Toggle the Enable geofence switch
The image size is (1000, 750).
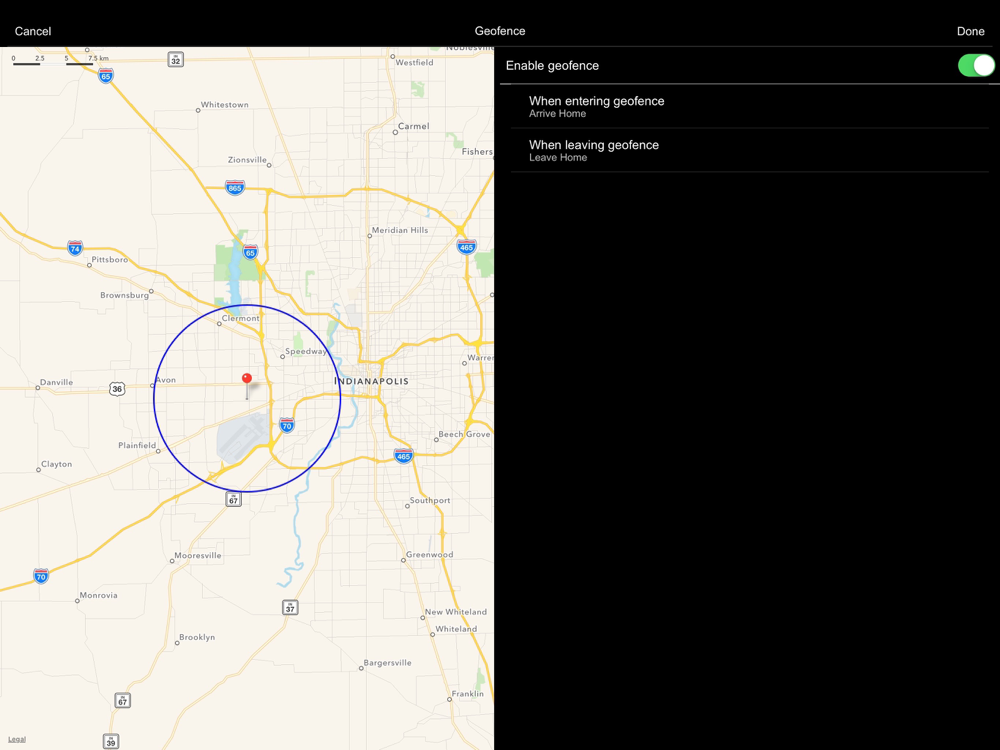pos(976,65)
